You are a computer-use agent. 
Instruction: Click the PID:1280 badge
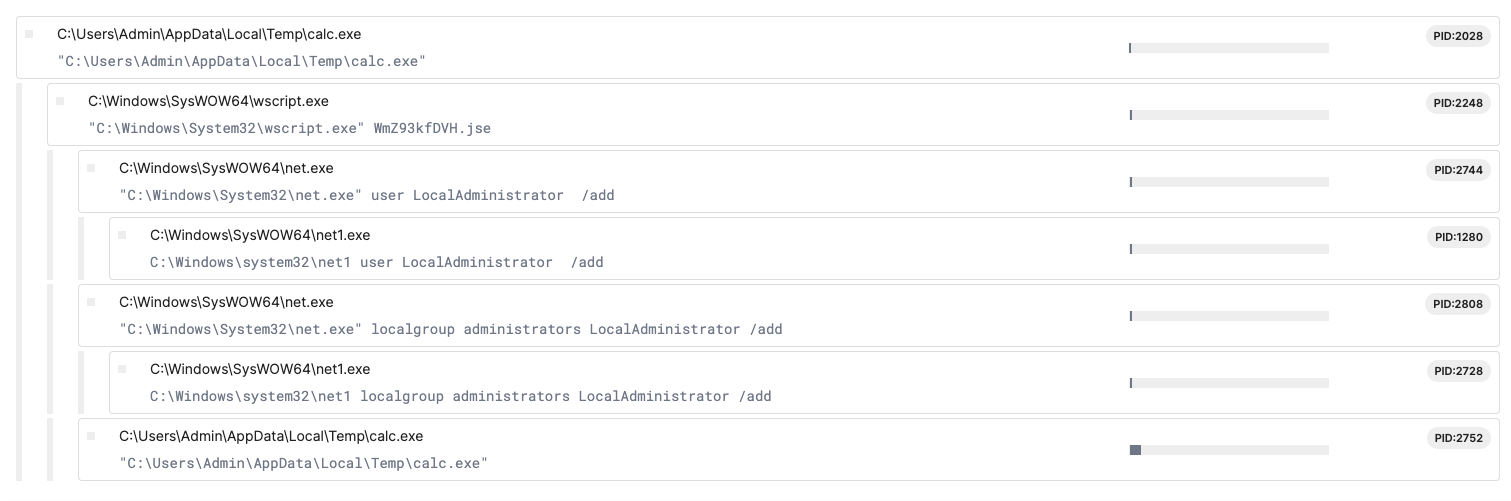[1458, 238]
